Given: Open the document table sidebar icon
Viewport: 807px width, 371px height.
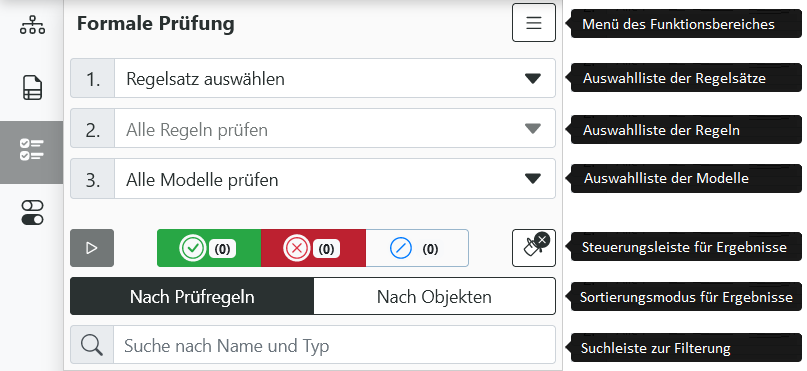Looking at the screenshot, I should point(32,87).
